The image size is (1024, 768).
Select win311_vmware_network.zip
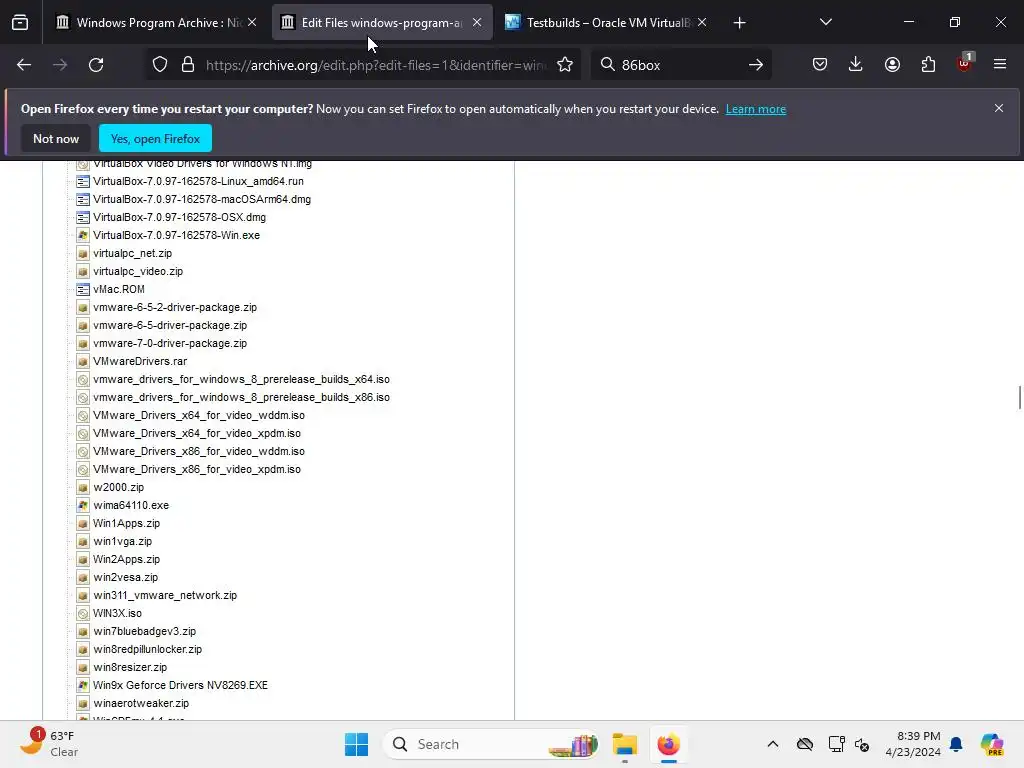coord(165,595)
